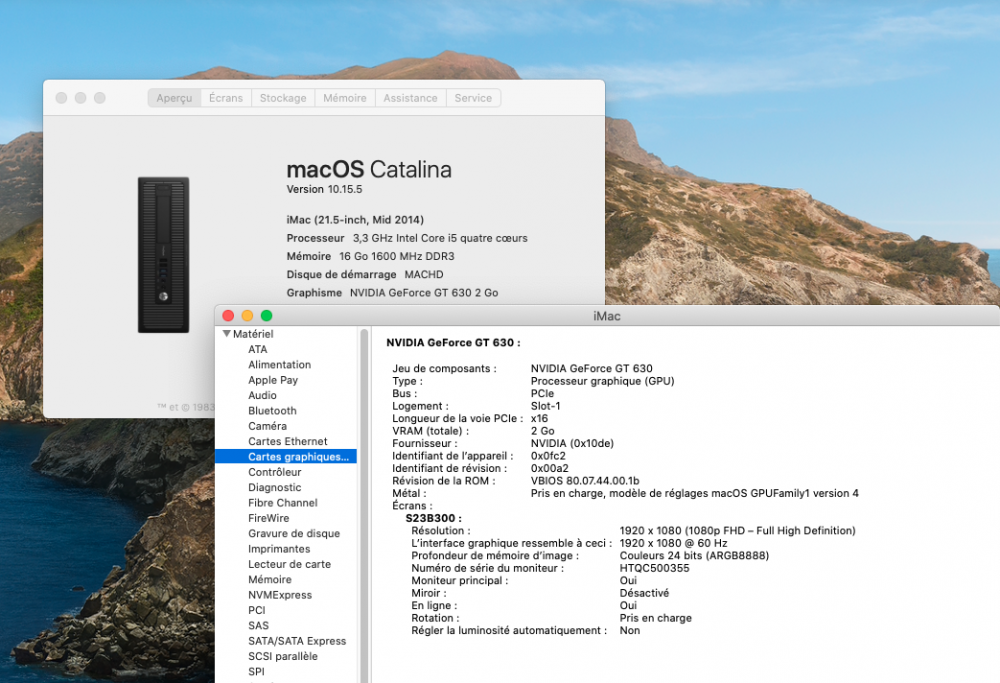This screenshot has width=1000, height=683.
Task: Select NVMExpress in the sidebar
Action: click(x=280, y=594)
